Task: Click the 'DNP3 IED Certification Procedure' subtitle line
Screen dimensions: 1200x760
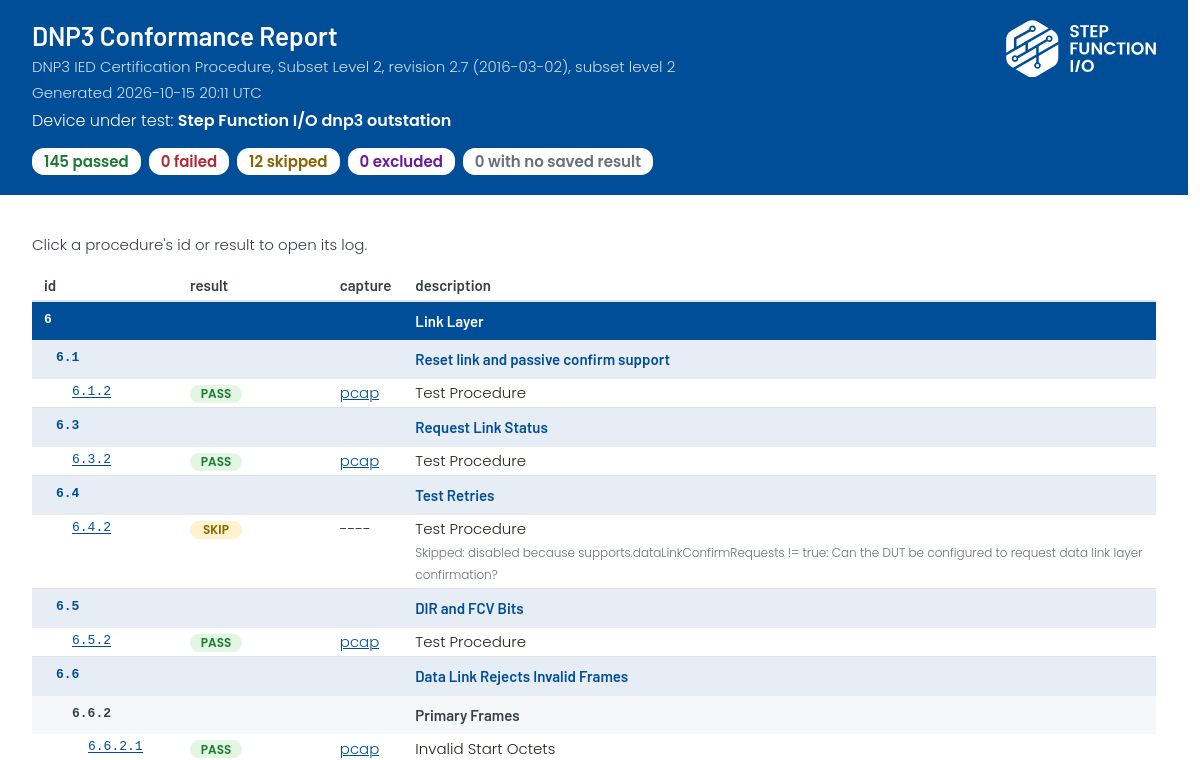Action: point(353,67)
